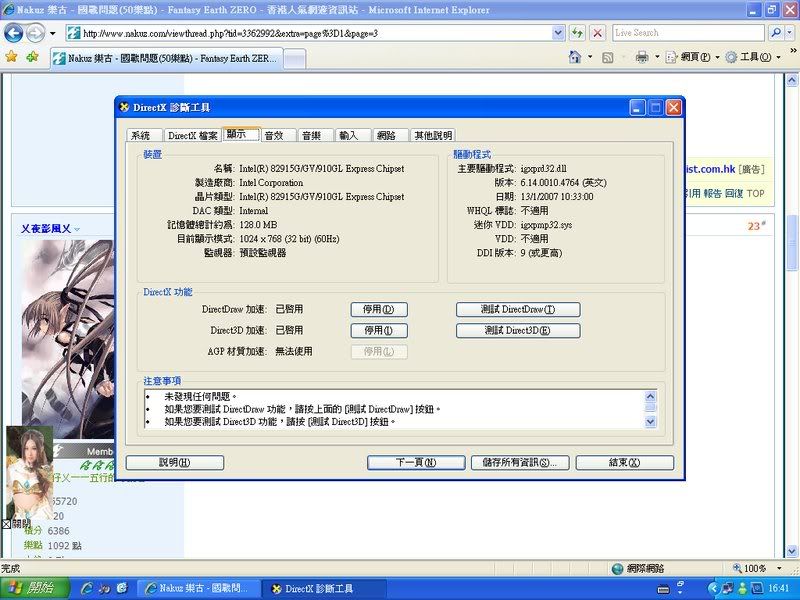Click the 儲存所有資訊(S)... button
This screenshot has height=600, width=800.
pyautogui.click(x=520, y=463)
